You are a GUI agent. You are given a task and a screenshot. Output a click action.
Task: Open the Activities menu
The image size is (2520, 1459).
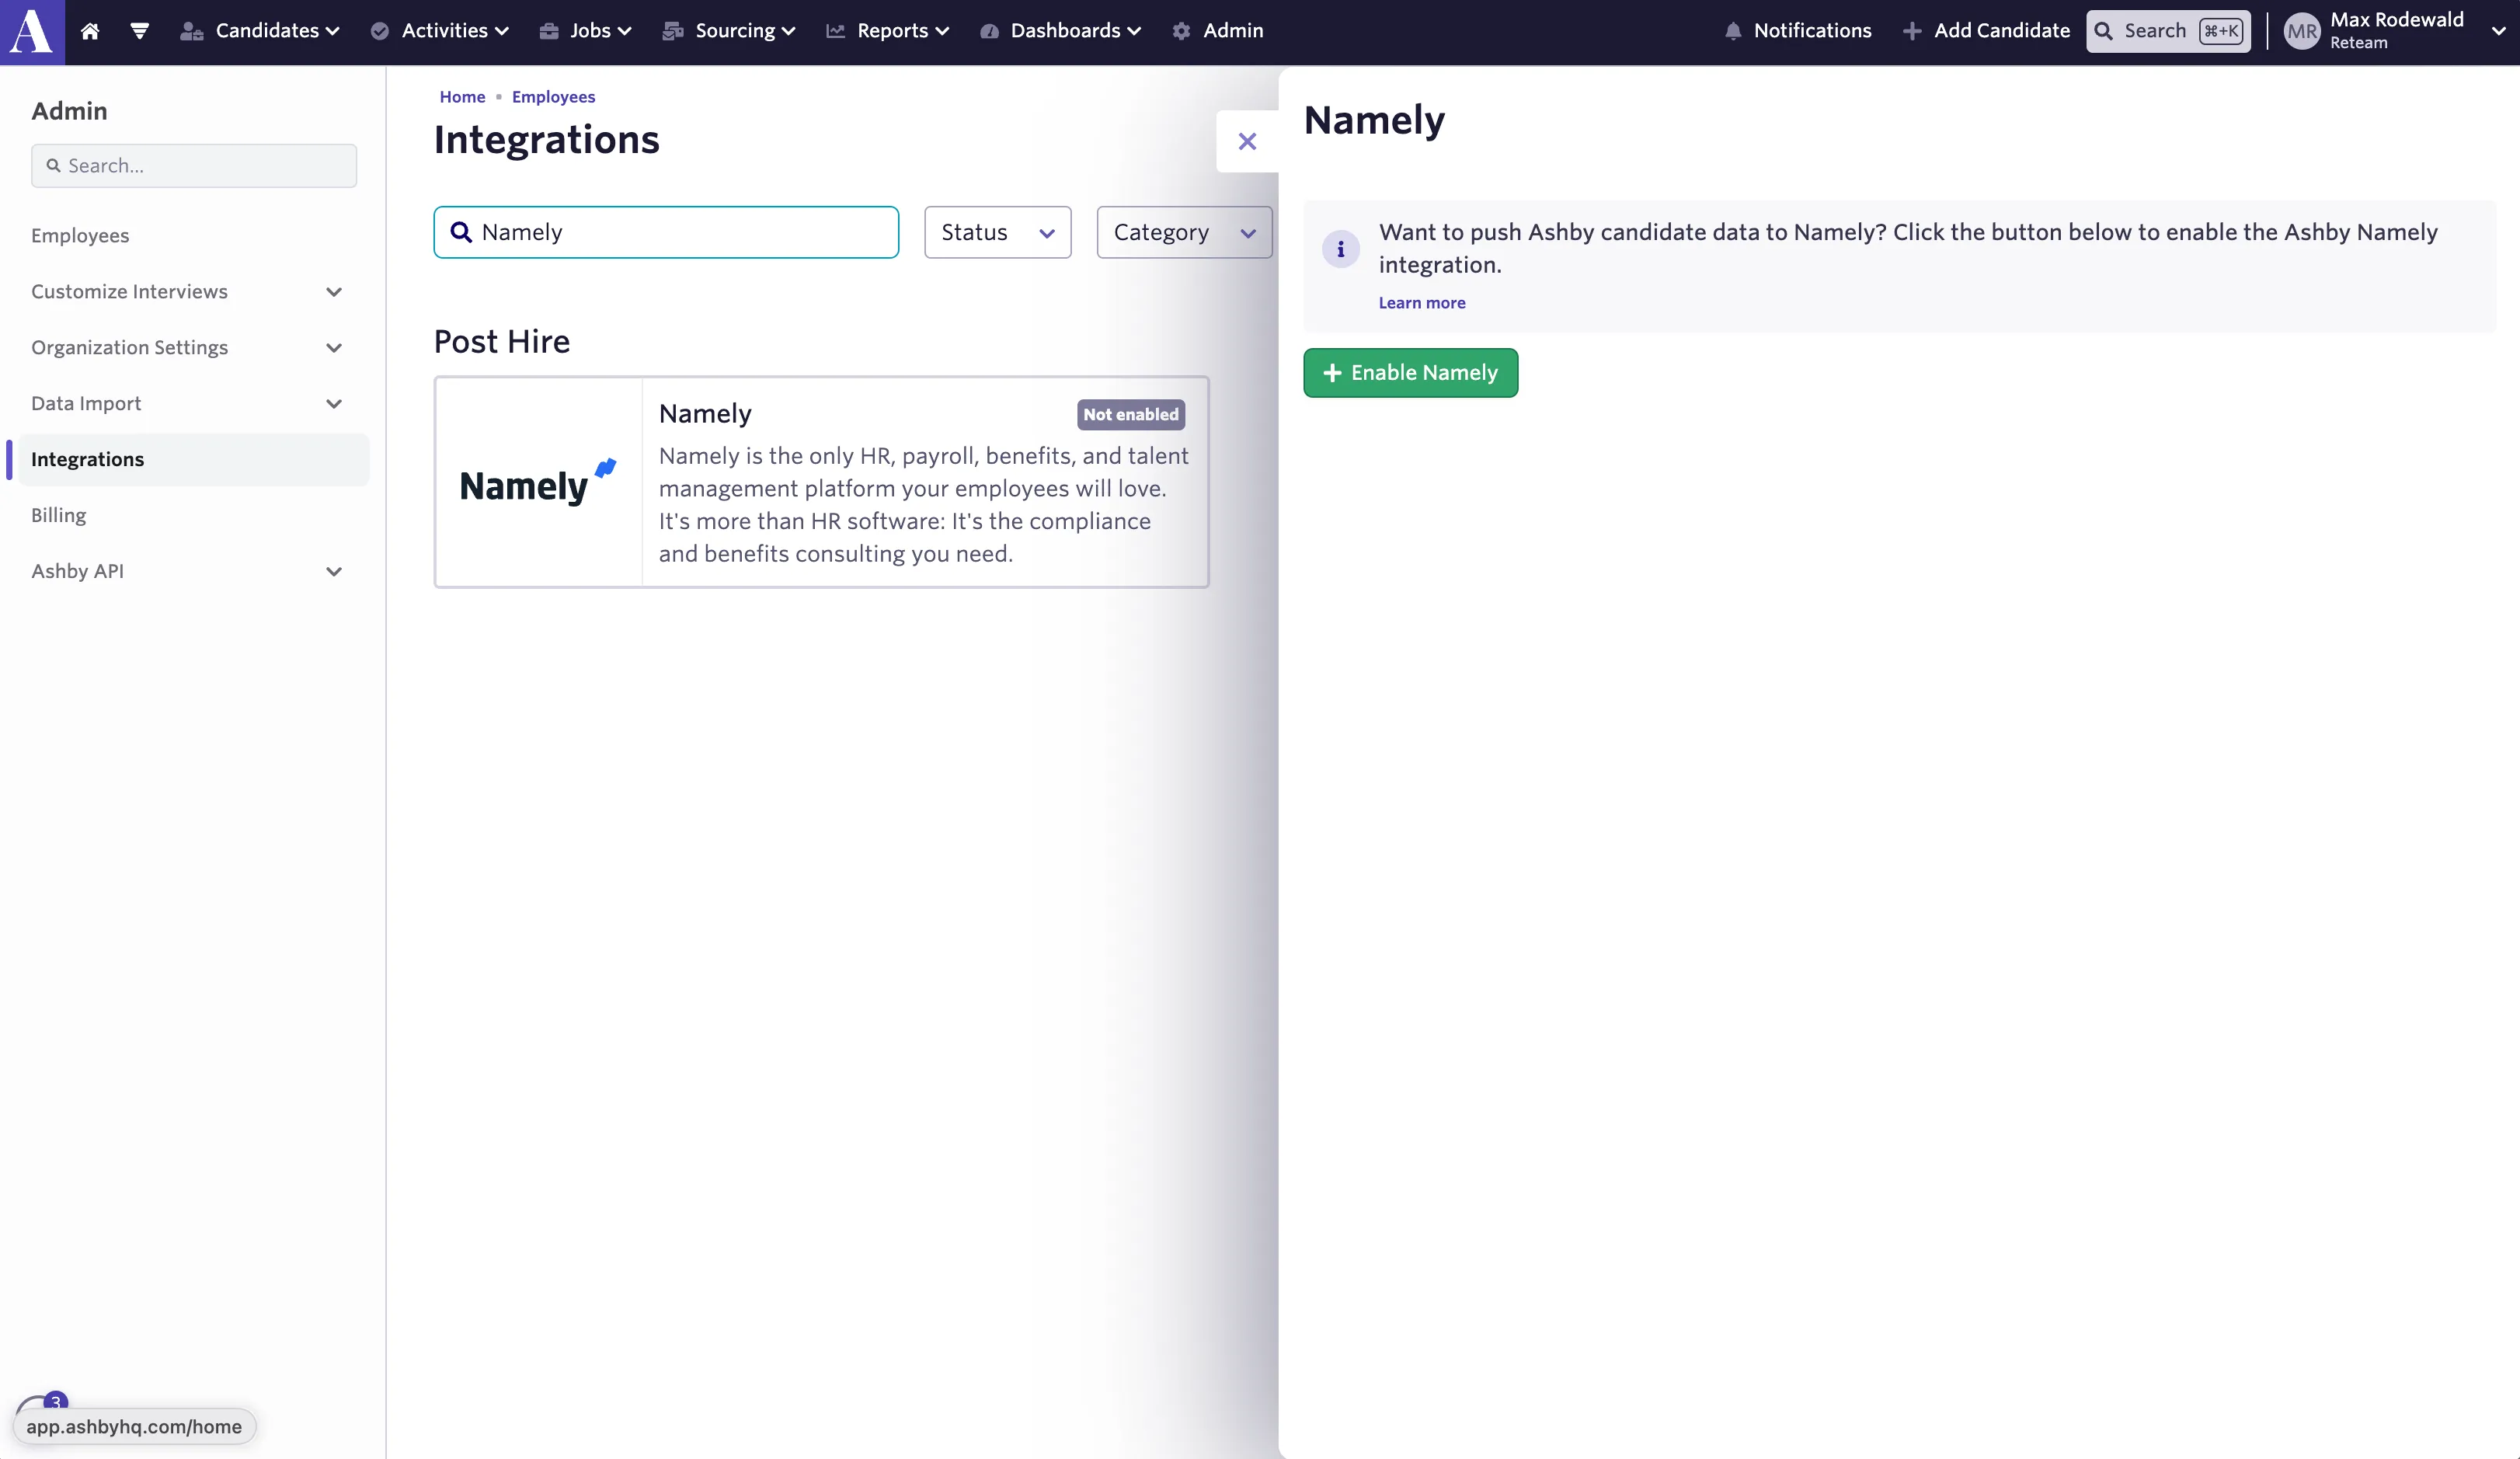(x=439, y=31)
